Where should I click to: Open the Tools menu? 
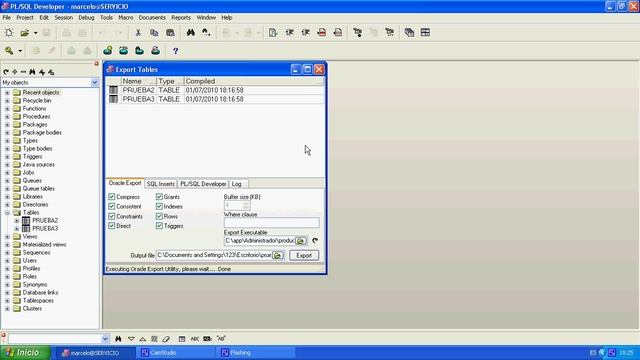pyautogui.click(x=106, y=18)
